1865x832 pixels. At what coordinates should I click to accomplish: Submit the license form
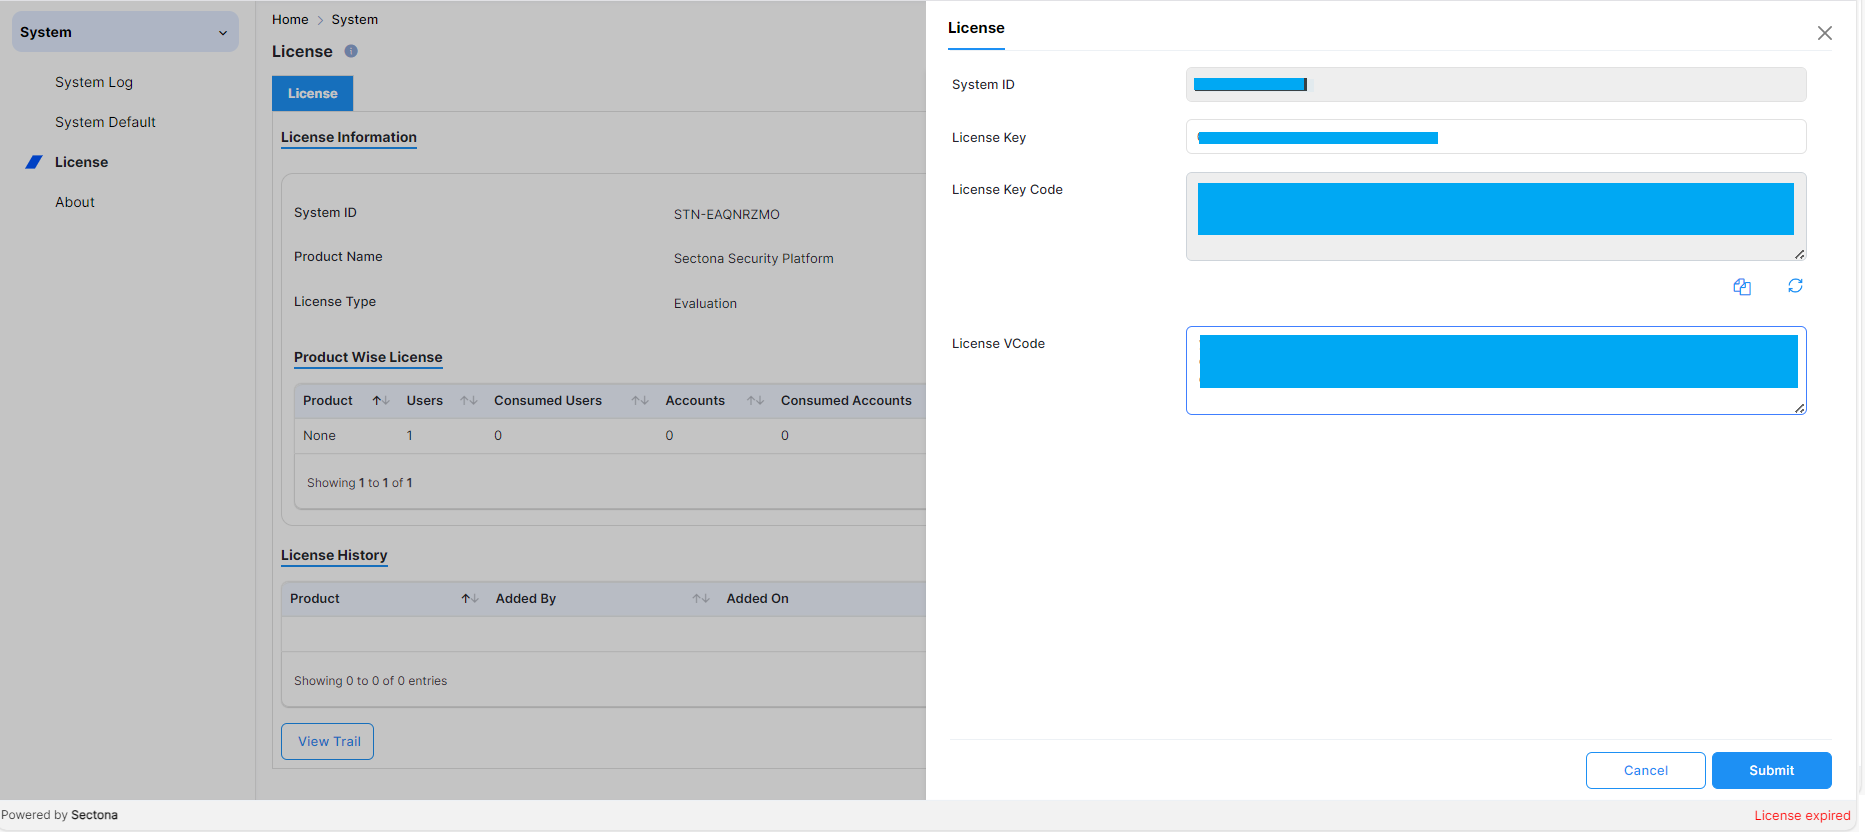[x=1771, y=770]
